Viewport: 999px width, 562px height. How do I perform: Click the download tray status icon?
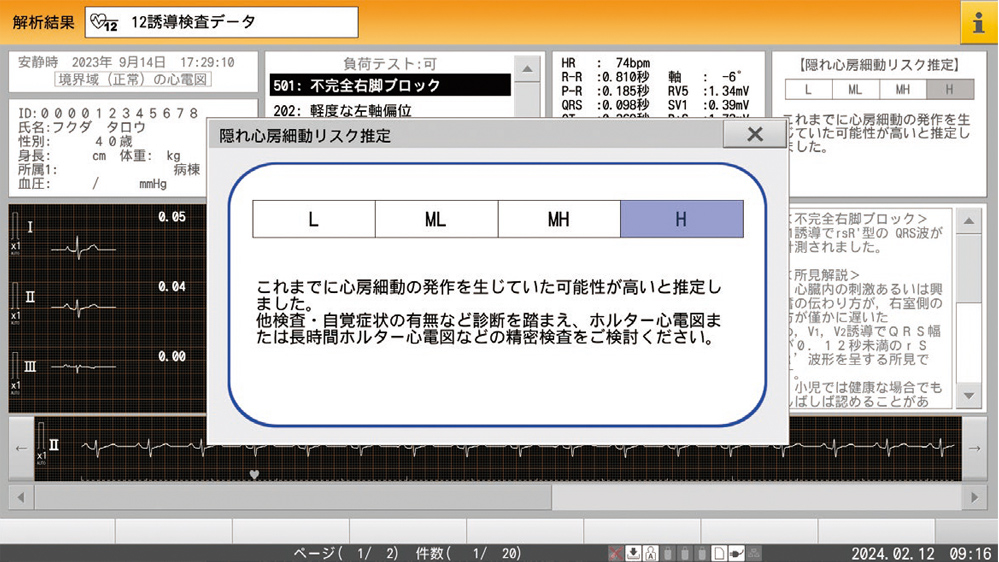[633, 553]
